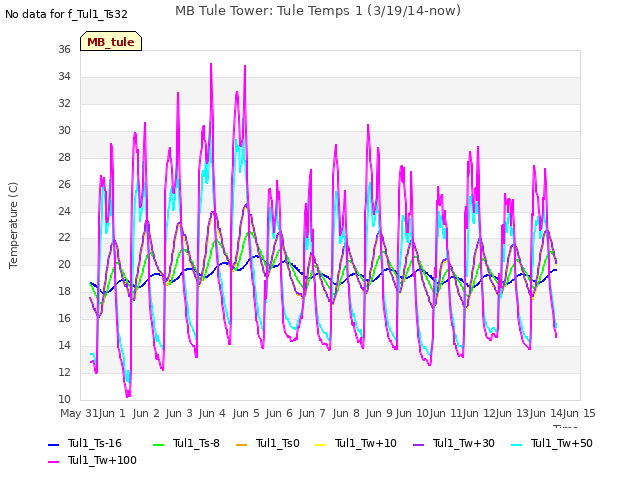Click the Jun 1 x-axis tick label
Image resolution: width=640 pixels, height=480 pixels.
click(x=112, y=413)
